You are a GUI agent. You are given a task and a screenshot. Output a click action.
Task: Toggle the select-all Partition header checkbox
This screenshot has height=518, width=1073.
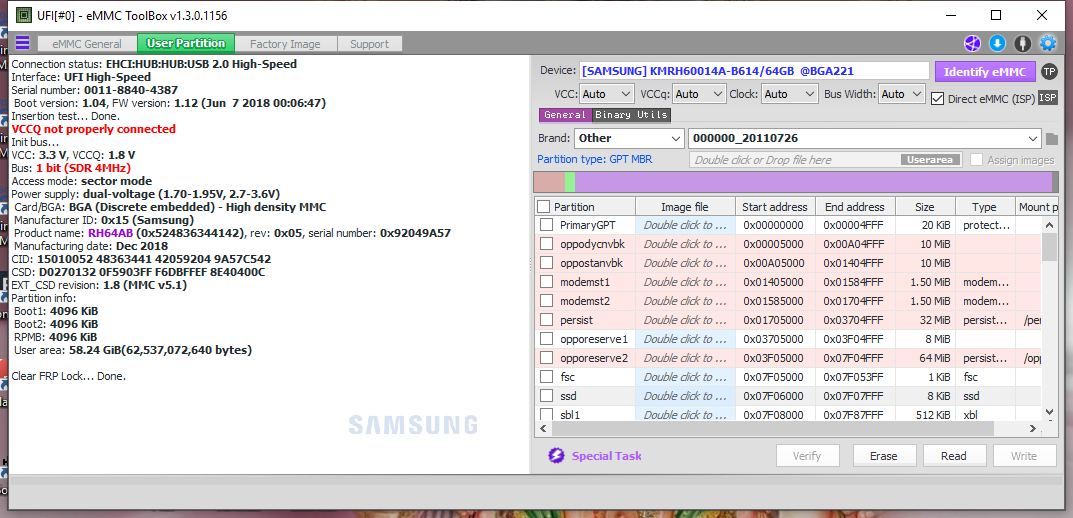point(543,207)
